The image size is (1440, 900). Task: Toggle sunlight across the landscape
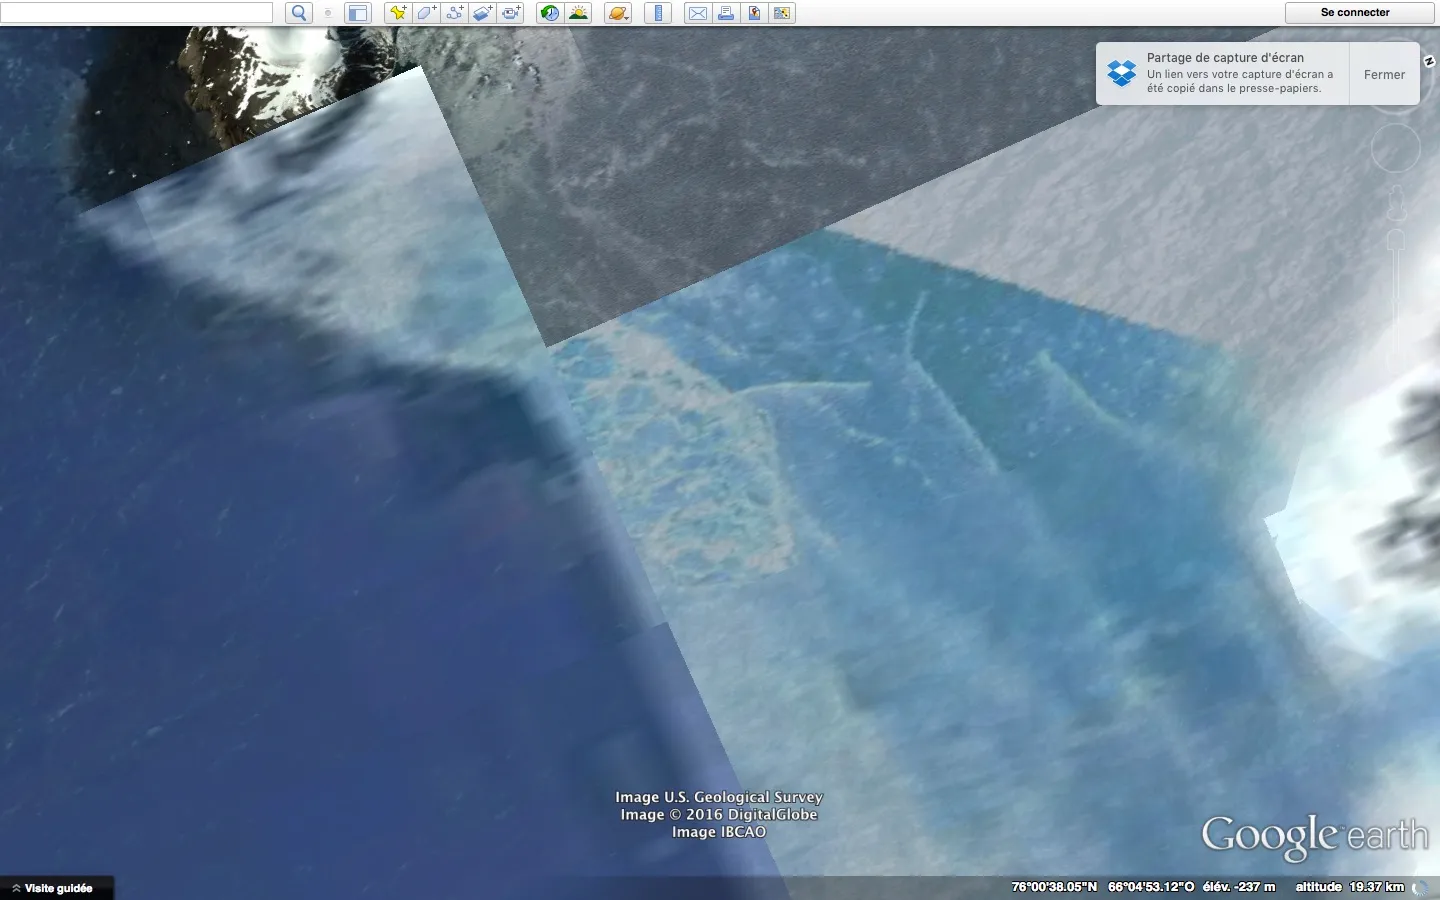578,13
